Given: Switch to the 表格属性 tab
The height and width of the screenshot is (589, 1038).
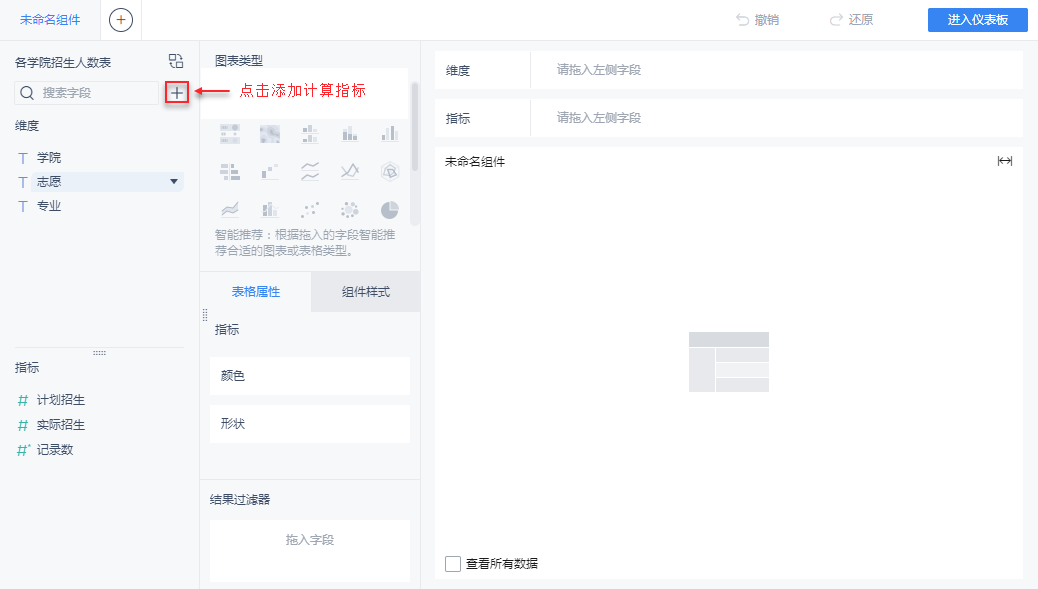Looking at the screenshot, I should 256,292.
